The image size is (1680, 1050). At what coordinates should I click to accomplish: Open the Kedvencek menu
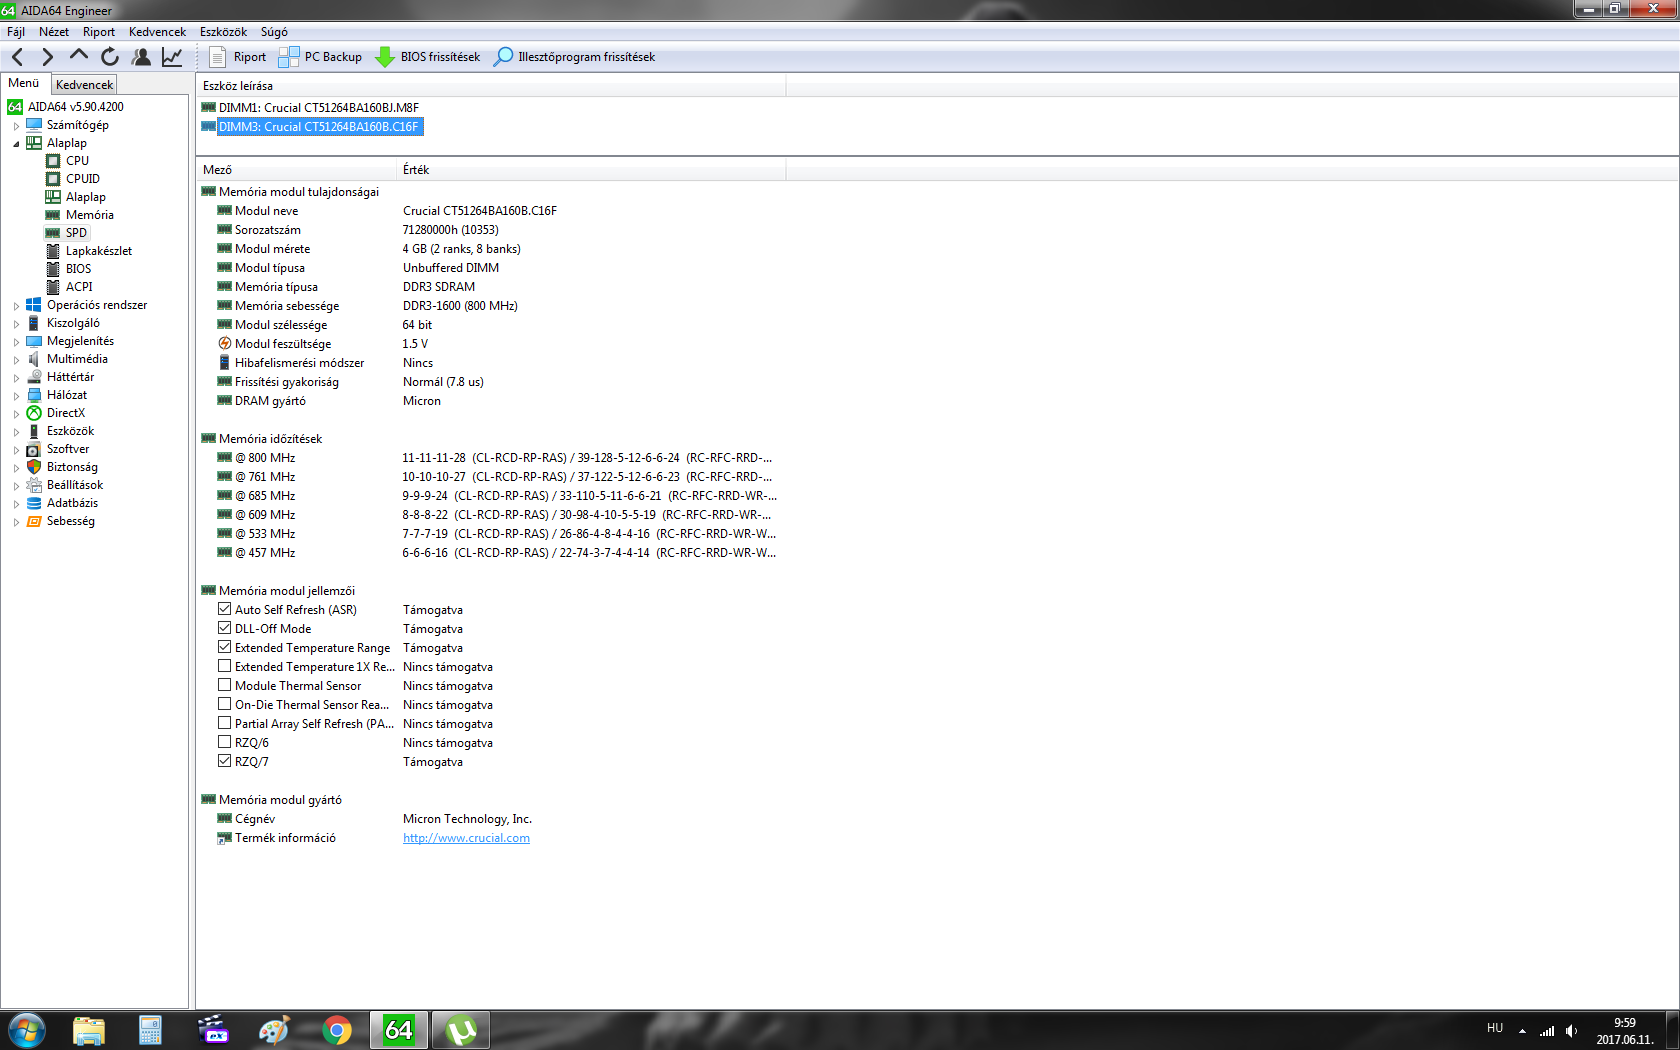pos(157,32)
